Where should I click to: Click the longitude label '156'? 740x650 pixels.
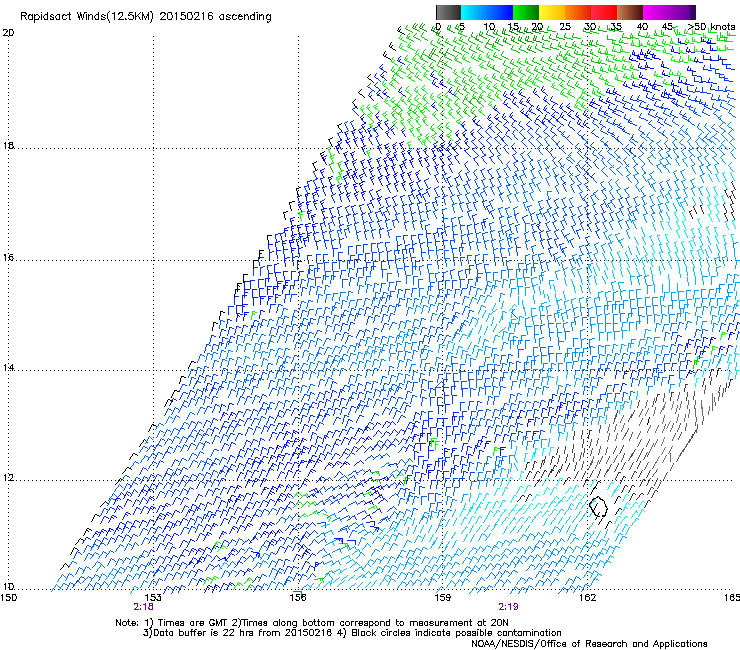298,598
